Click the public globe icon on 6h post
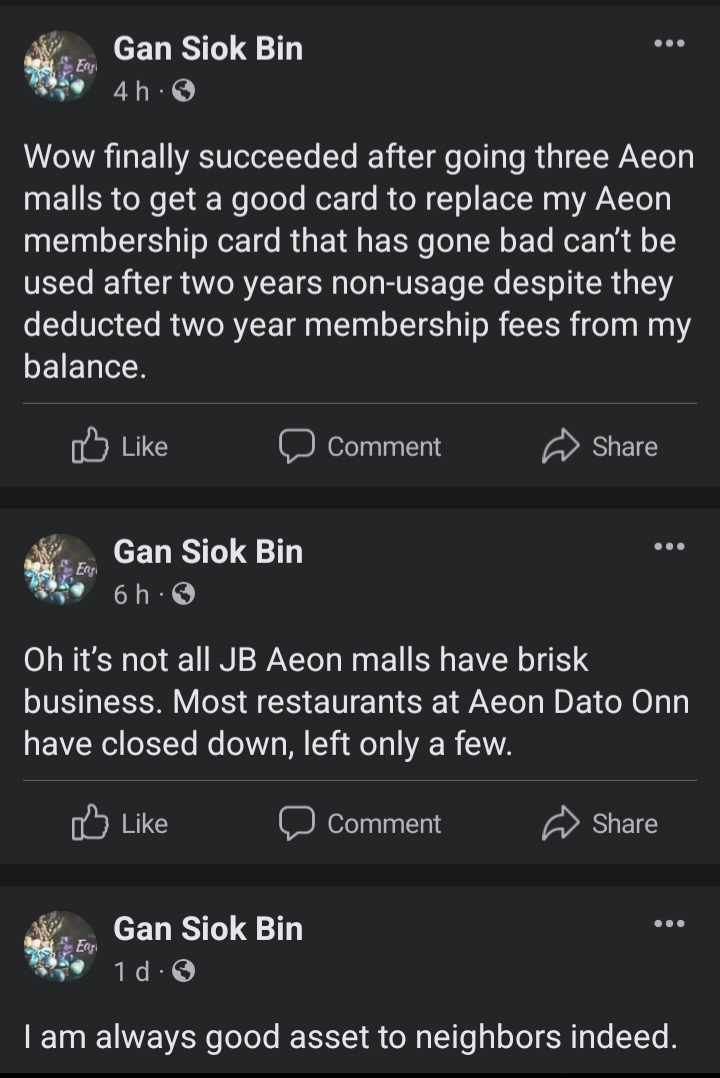Image resolution: width=720 pixels, height=1078 pixels. coord(183,595)
